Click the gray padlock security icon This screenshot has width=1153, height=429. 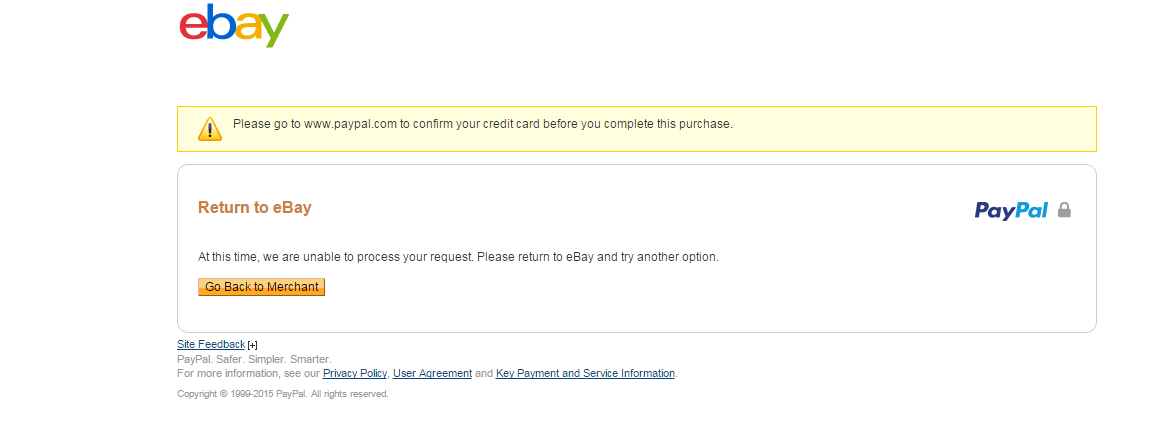tap(1064, 210)
